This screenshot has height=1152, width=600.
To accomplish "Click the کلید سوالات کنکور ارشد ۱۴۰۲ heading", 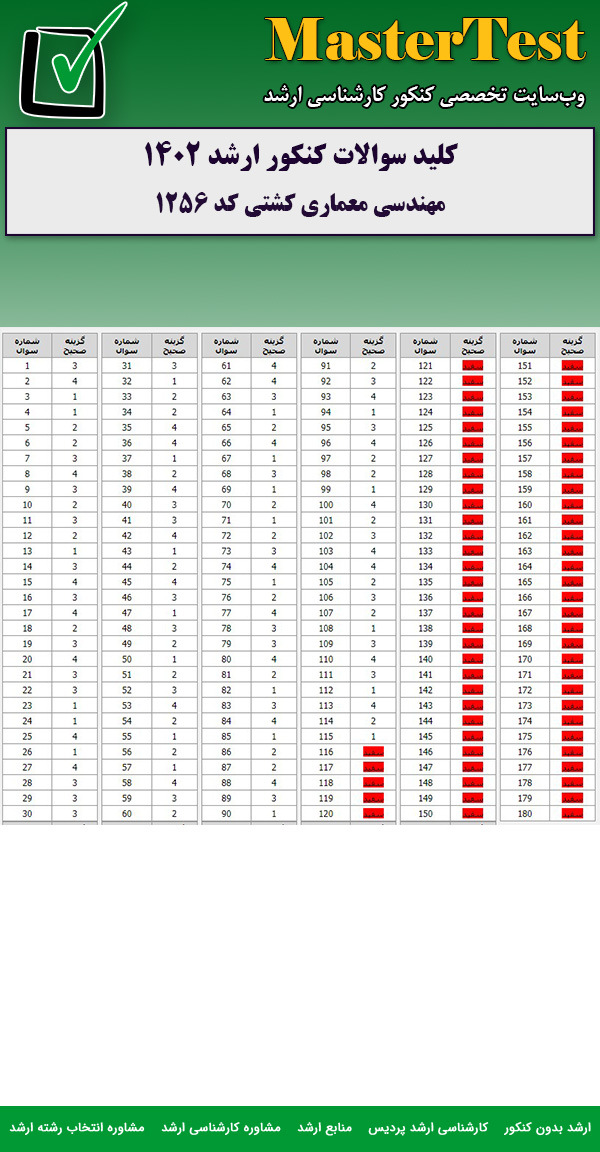I will click(x=300, y=156).
